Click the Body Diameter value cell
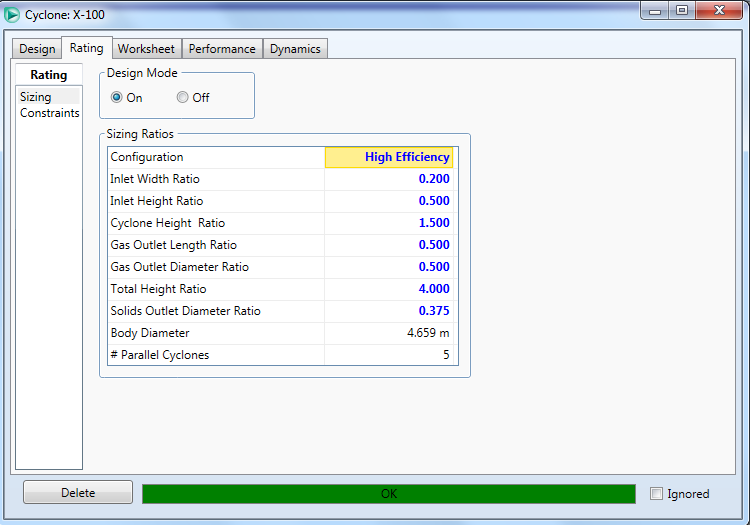This screenshot has height=525, width=750. click(x=390, y=333)
